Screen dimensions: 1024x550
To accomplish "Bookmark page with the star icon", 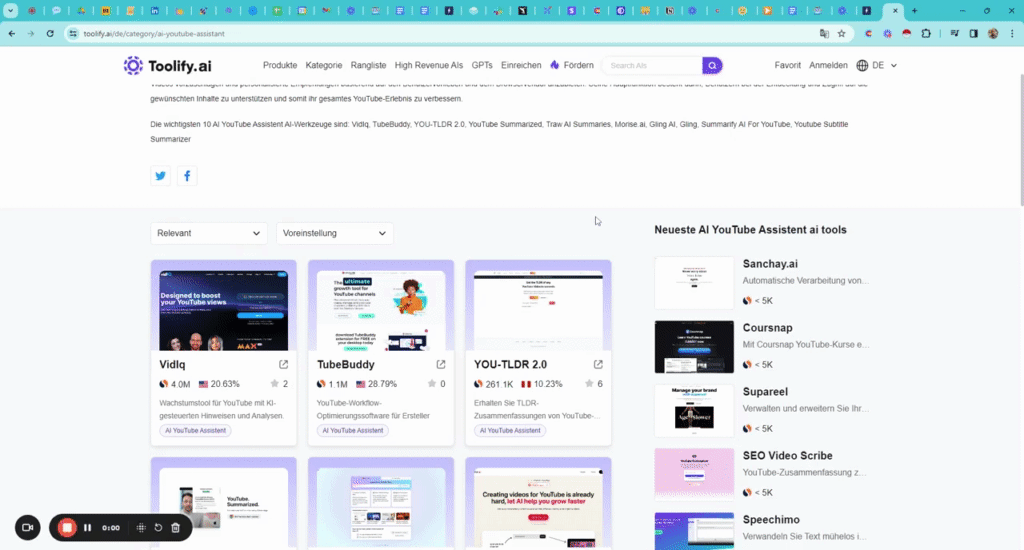I will pyautogui.click(x=842, y=33).
